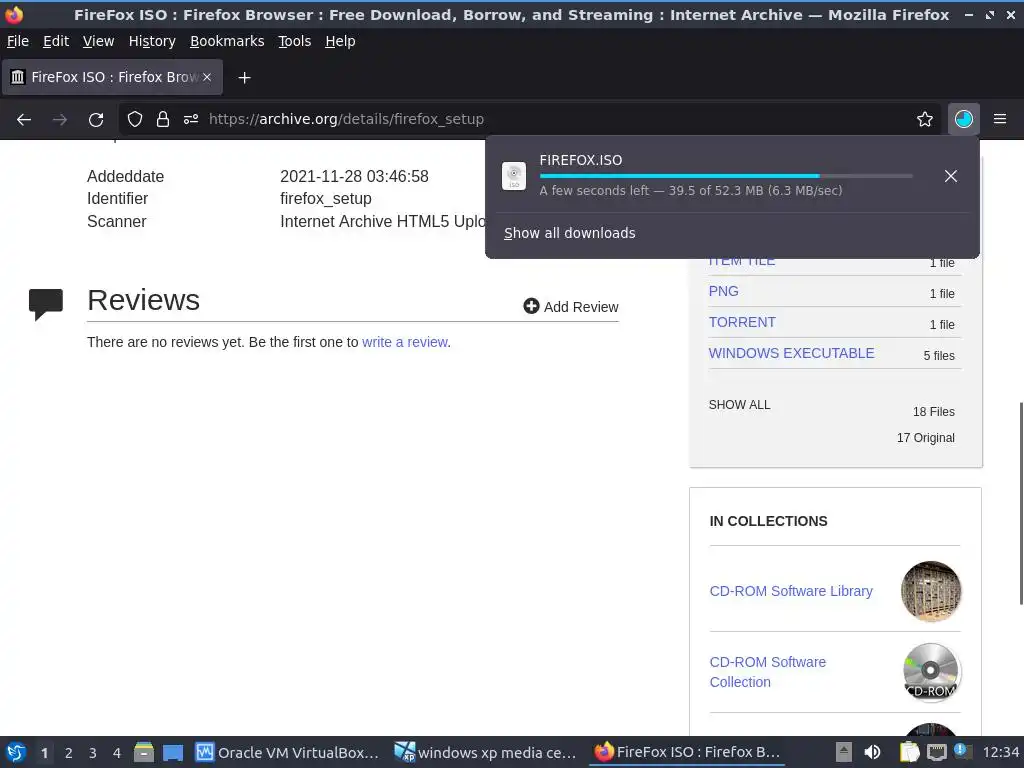Open site permissions icon in address bar
Image resolution: width=1024 pixels, height=768 pixels.
click(x=191, y=119)
